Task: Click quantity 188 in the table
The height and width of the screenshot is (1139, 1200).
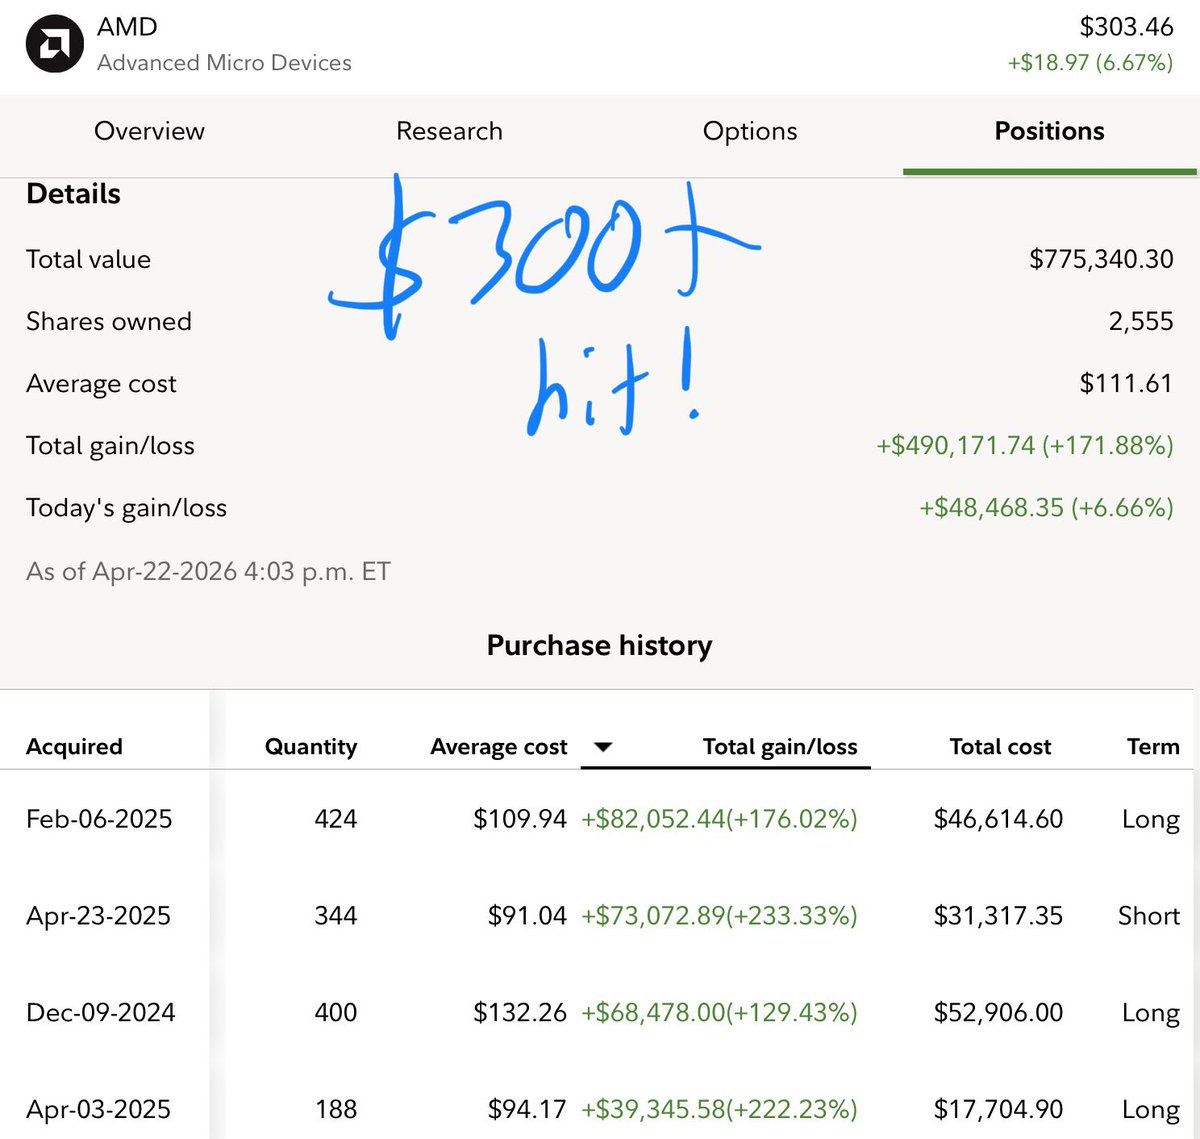Action: pyautogui.click(x=335, y=1110)
